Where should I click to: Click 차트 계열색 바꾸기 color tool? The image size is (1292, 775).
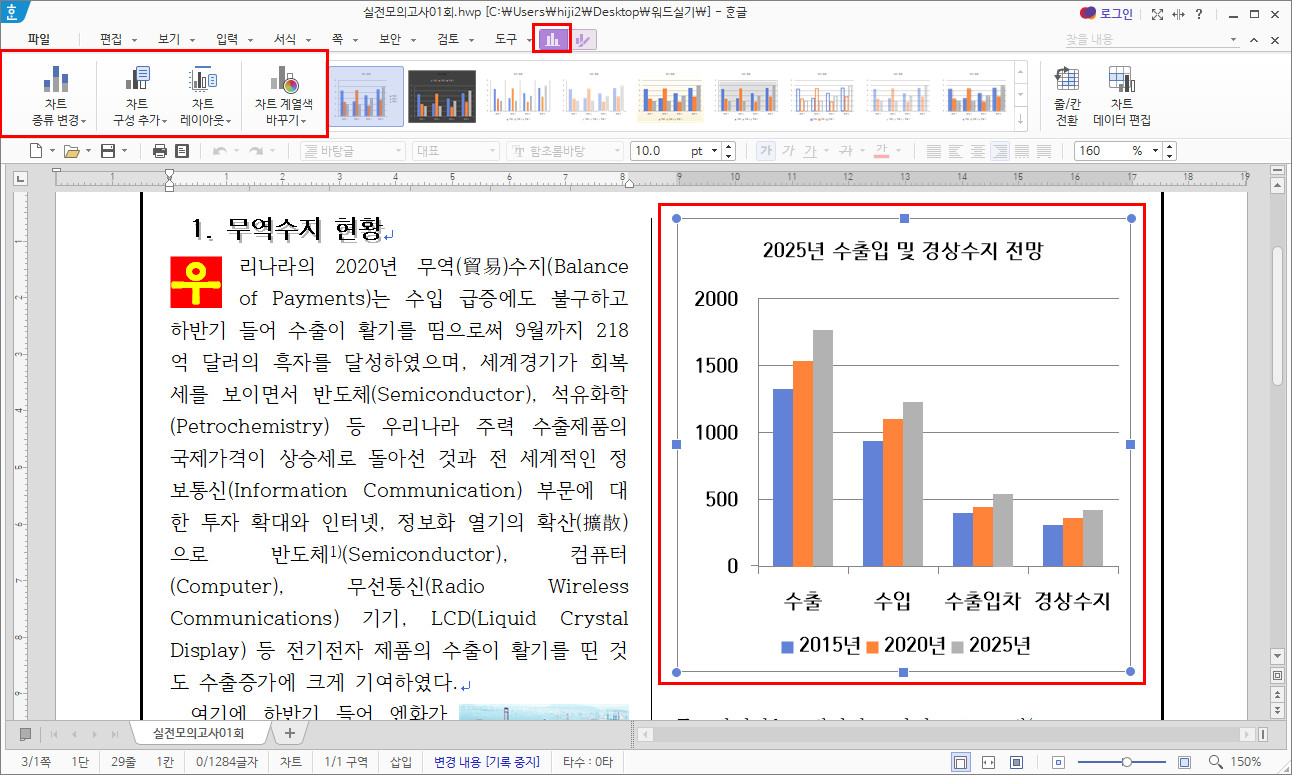(284, 97)
